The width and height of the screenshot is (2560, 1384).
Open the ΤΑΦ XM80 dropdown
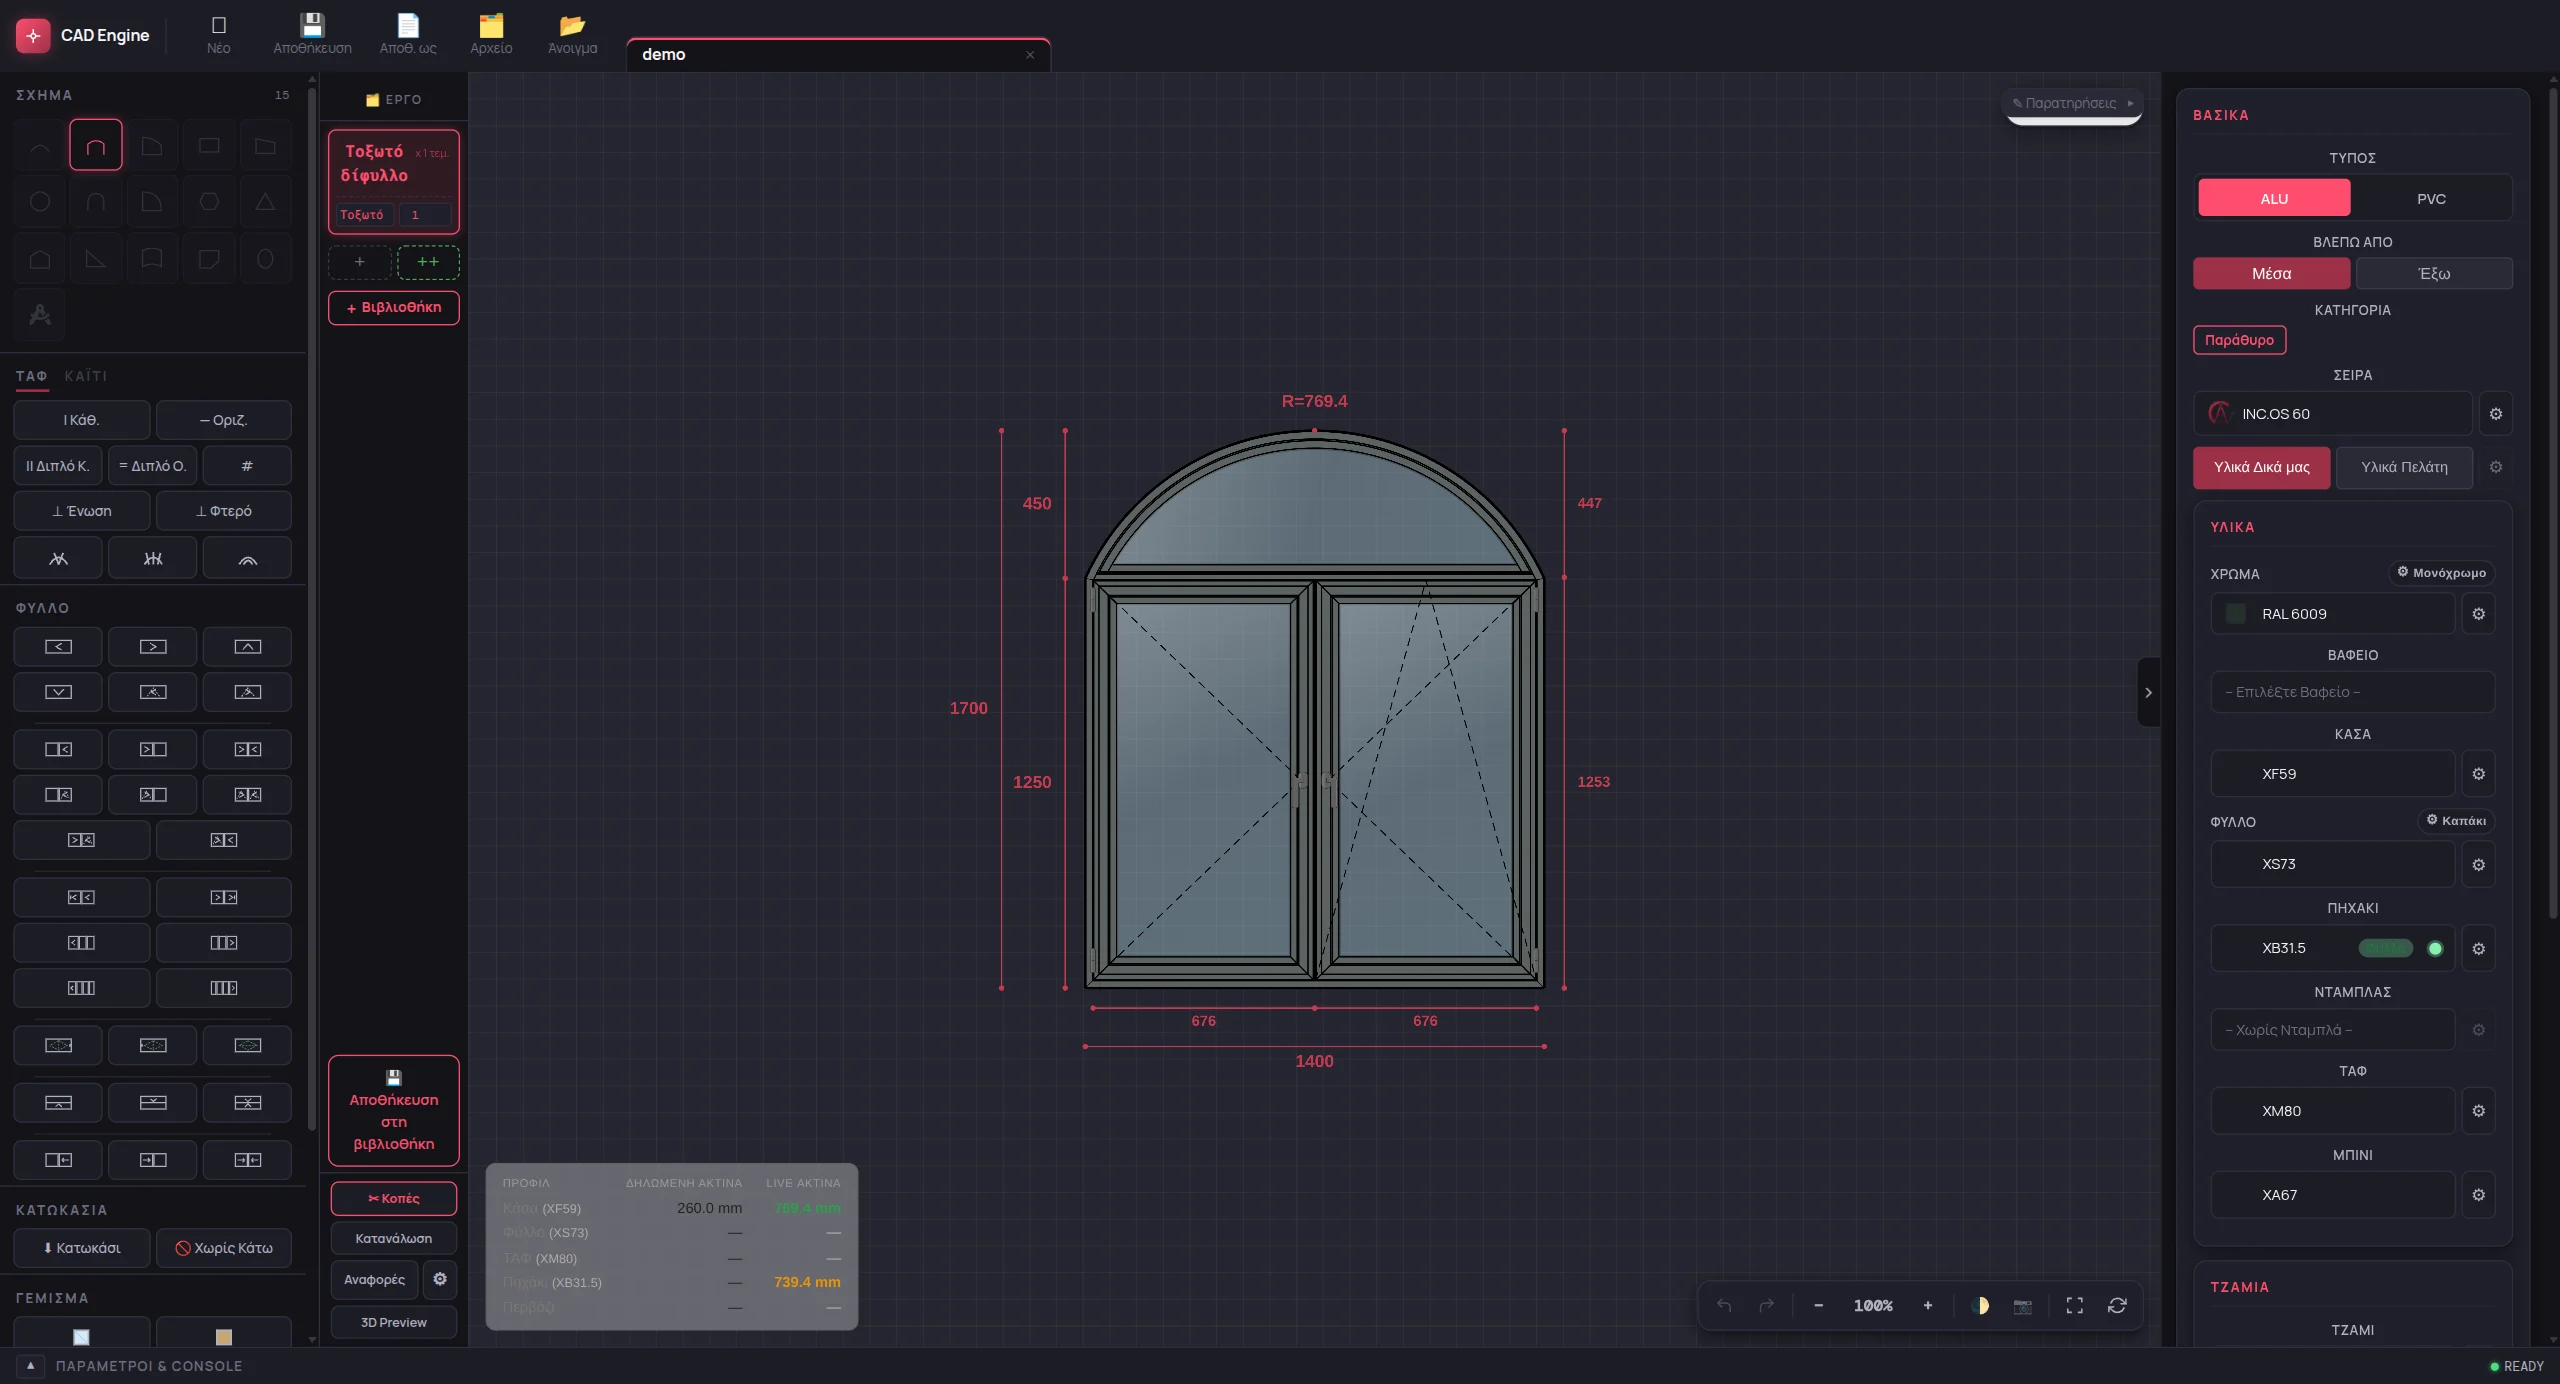pos(2333,1111)
